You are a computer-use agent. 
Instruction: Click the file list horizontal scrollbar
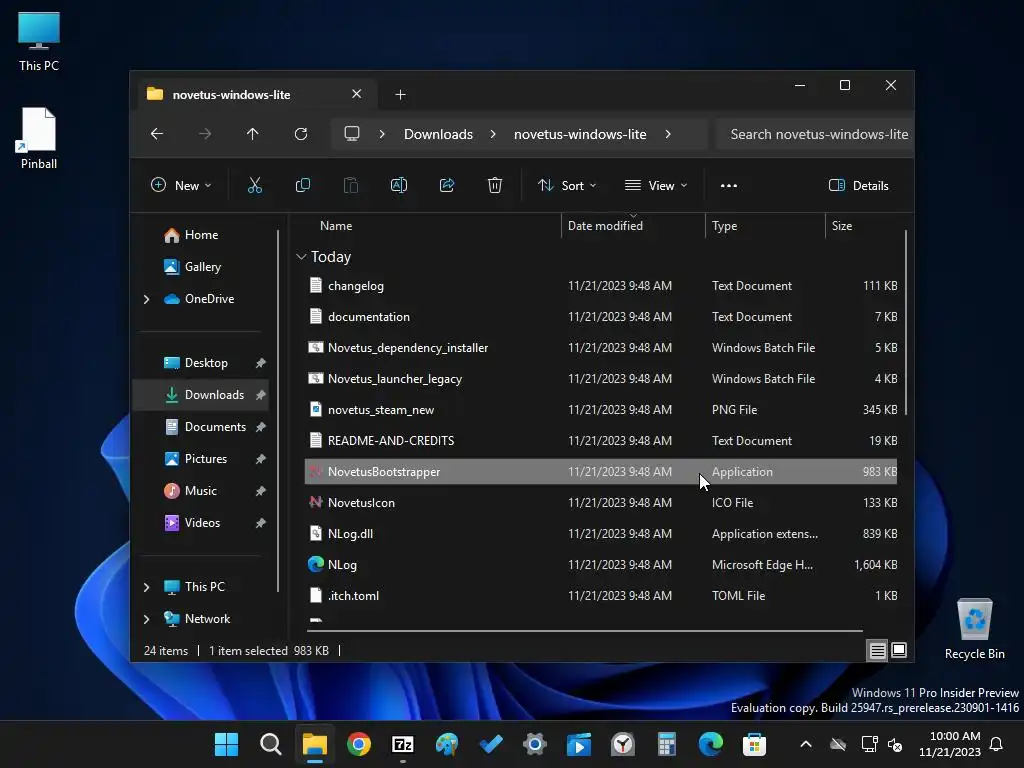coord(584,631)
